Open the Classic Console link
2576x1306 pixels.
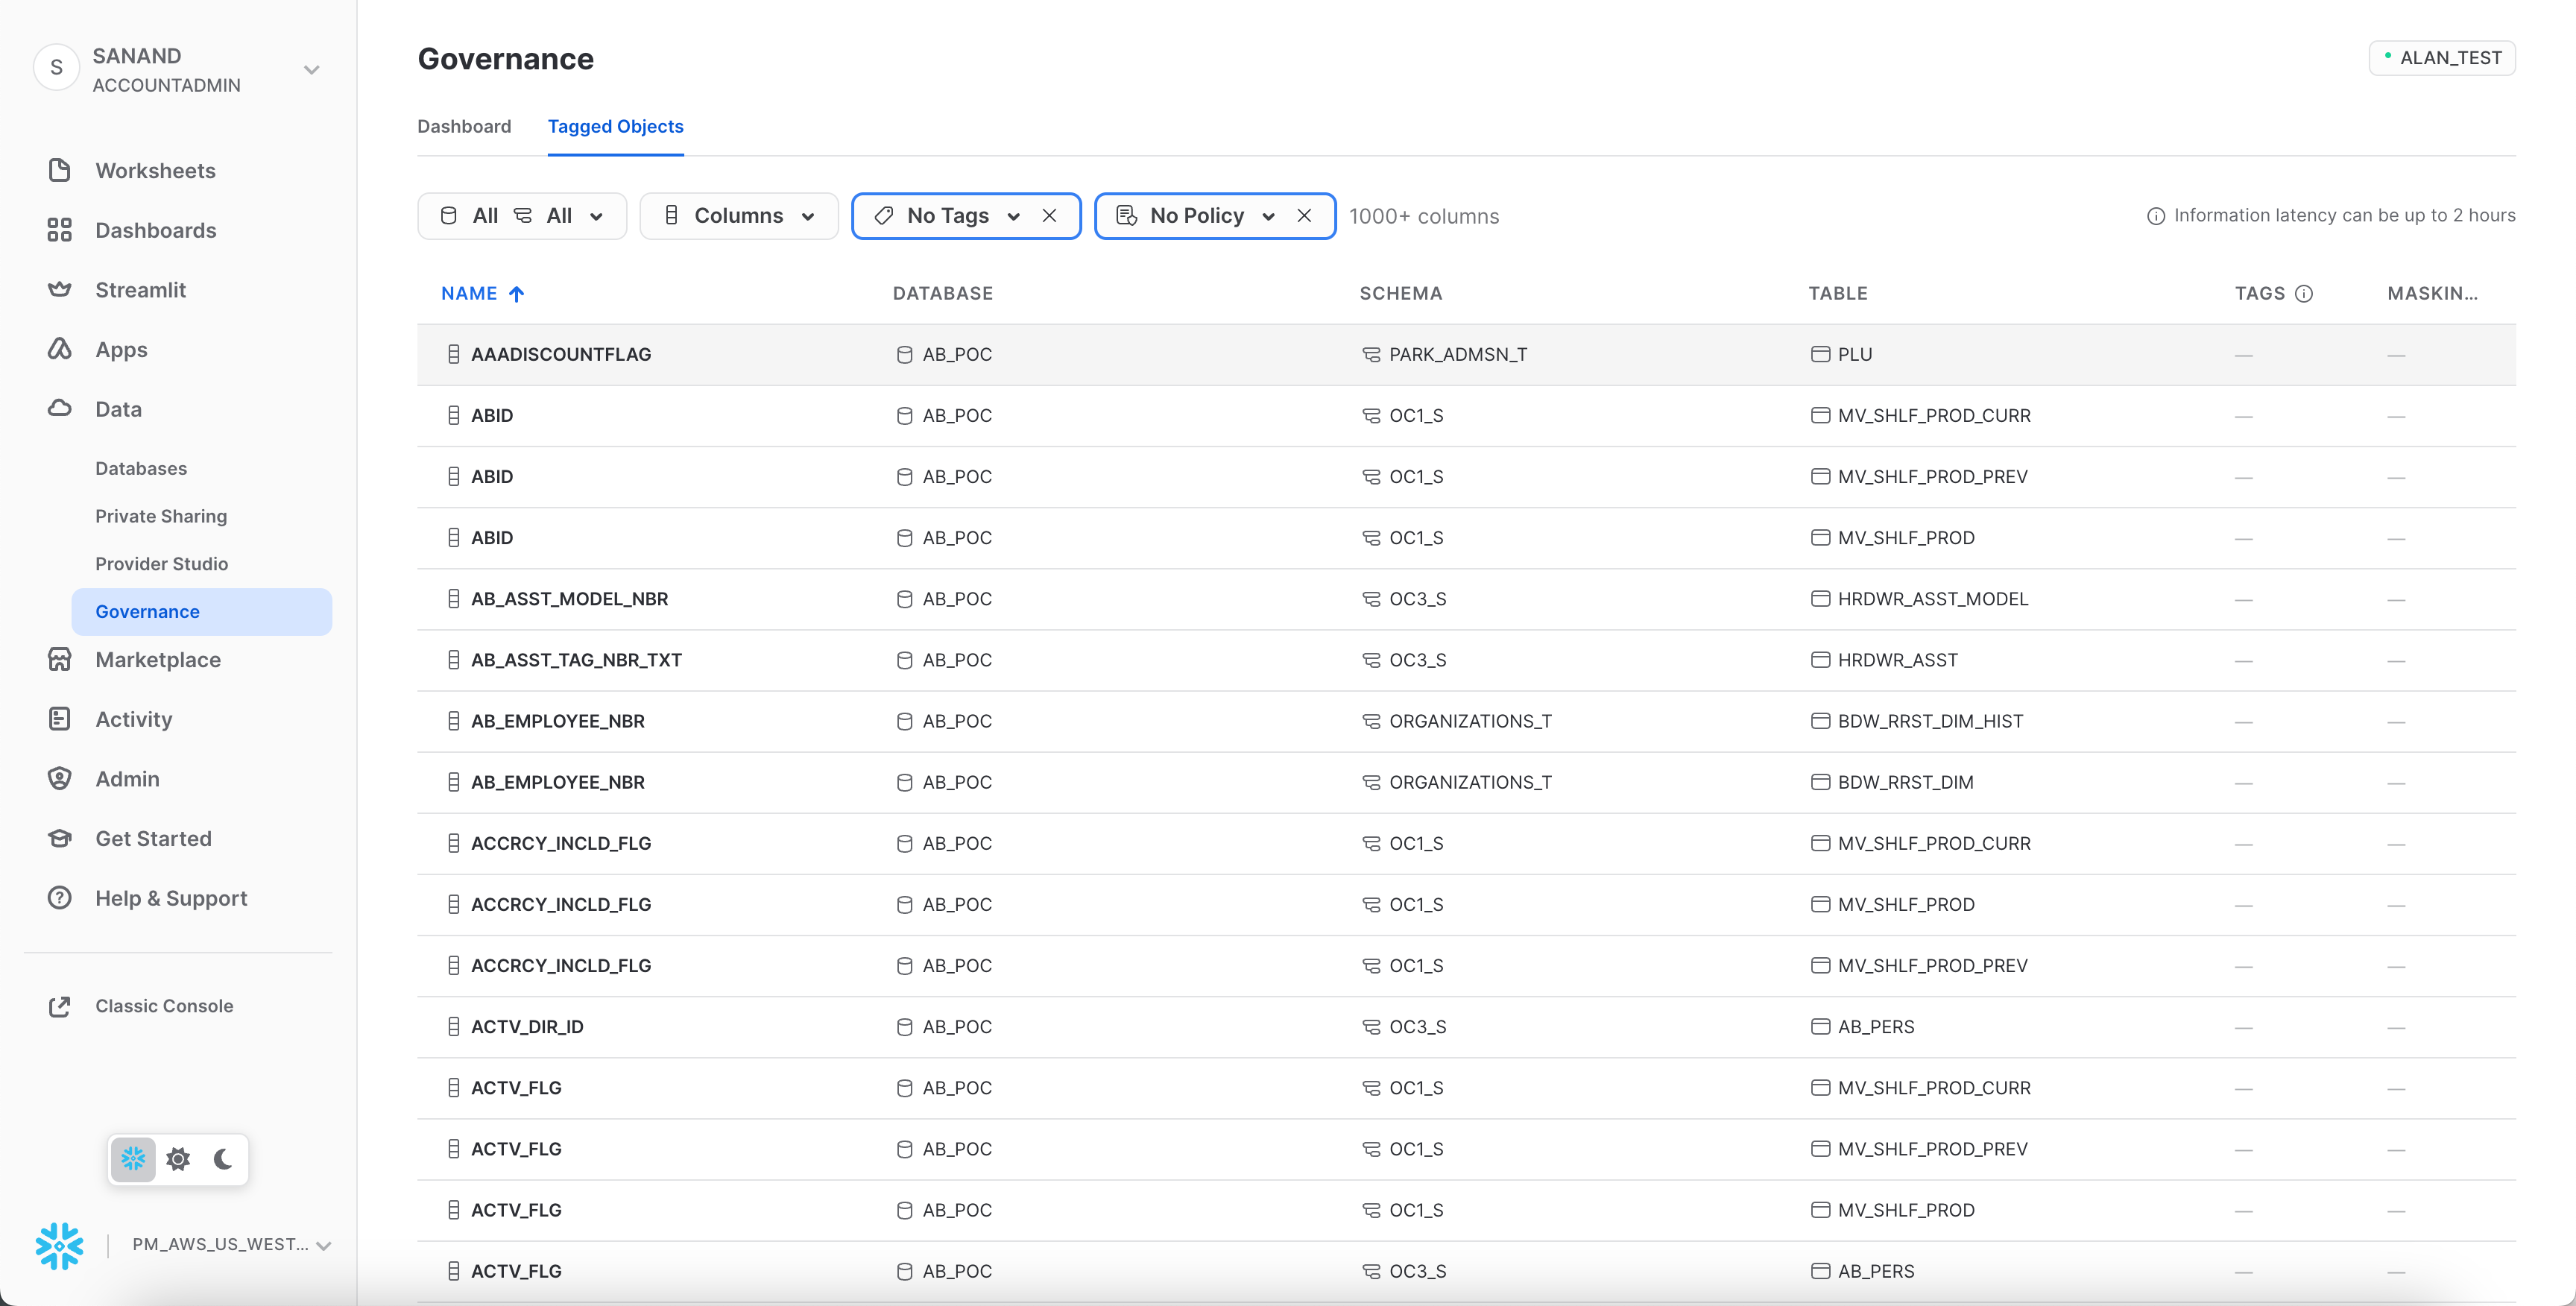163,1006
